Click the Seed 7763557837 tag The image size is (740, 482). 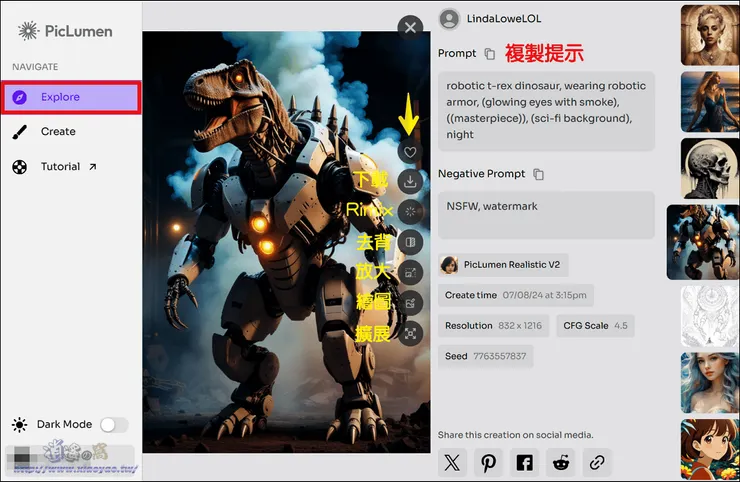coord(485,356)
